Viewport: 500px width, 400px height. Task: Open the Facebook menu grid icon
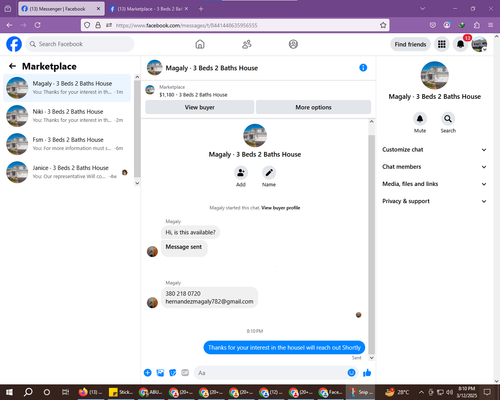pyautogui.click(x=442, y=44)
